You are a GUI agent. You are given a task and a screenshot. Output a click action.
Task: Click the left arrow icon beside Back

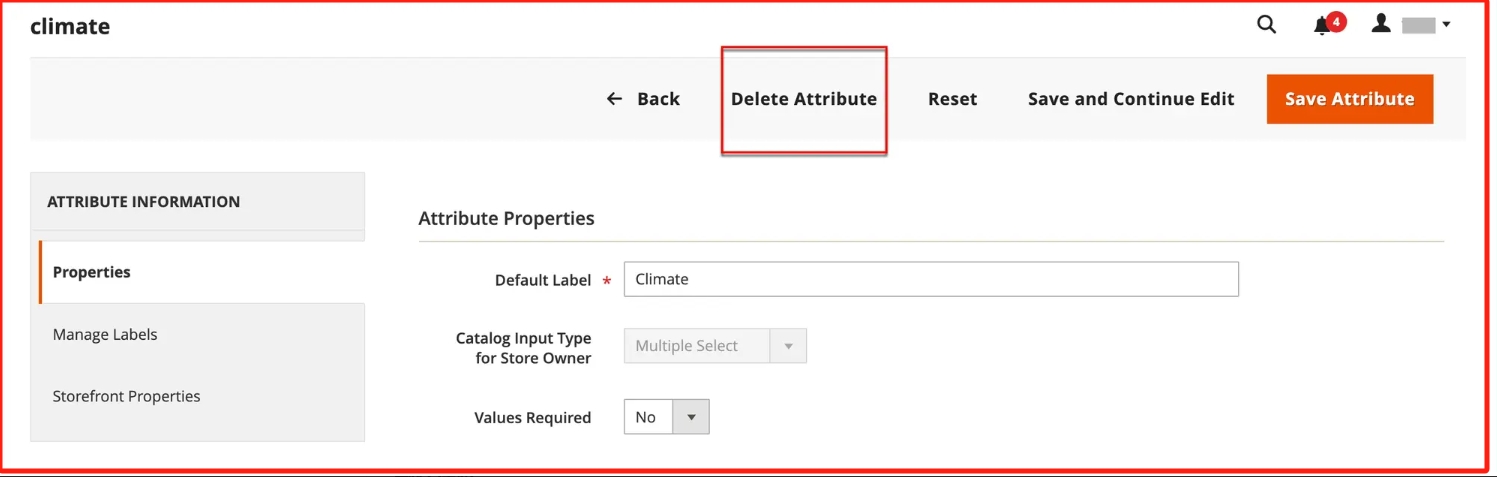[x=614, y=99]
